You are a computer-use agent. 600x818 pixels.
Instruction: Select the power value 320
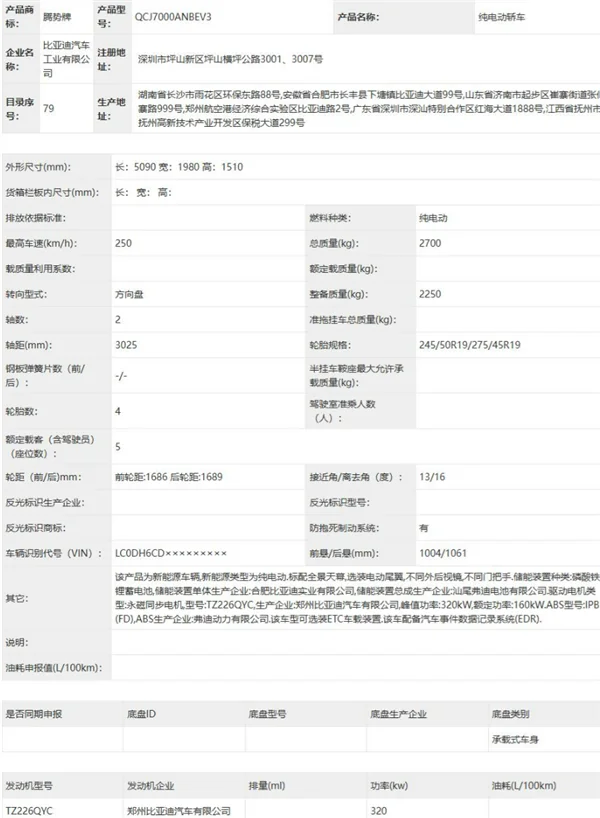tap(379, 811)
